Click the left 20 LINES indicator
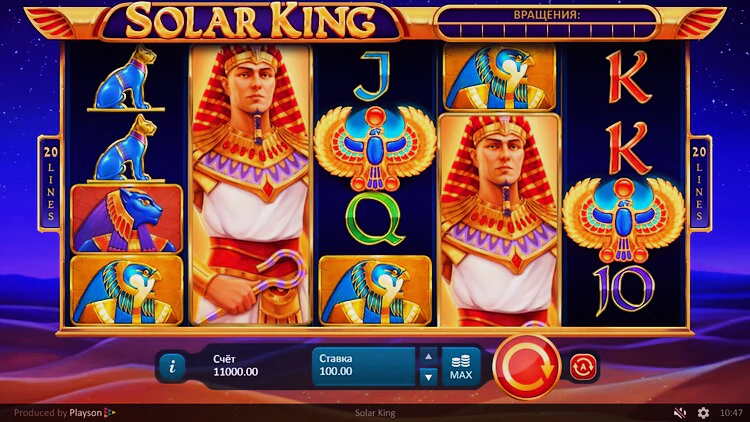Image resolution: width=750 pixels, height=422 pixels. coord(50,184)
